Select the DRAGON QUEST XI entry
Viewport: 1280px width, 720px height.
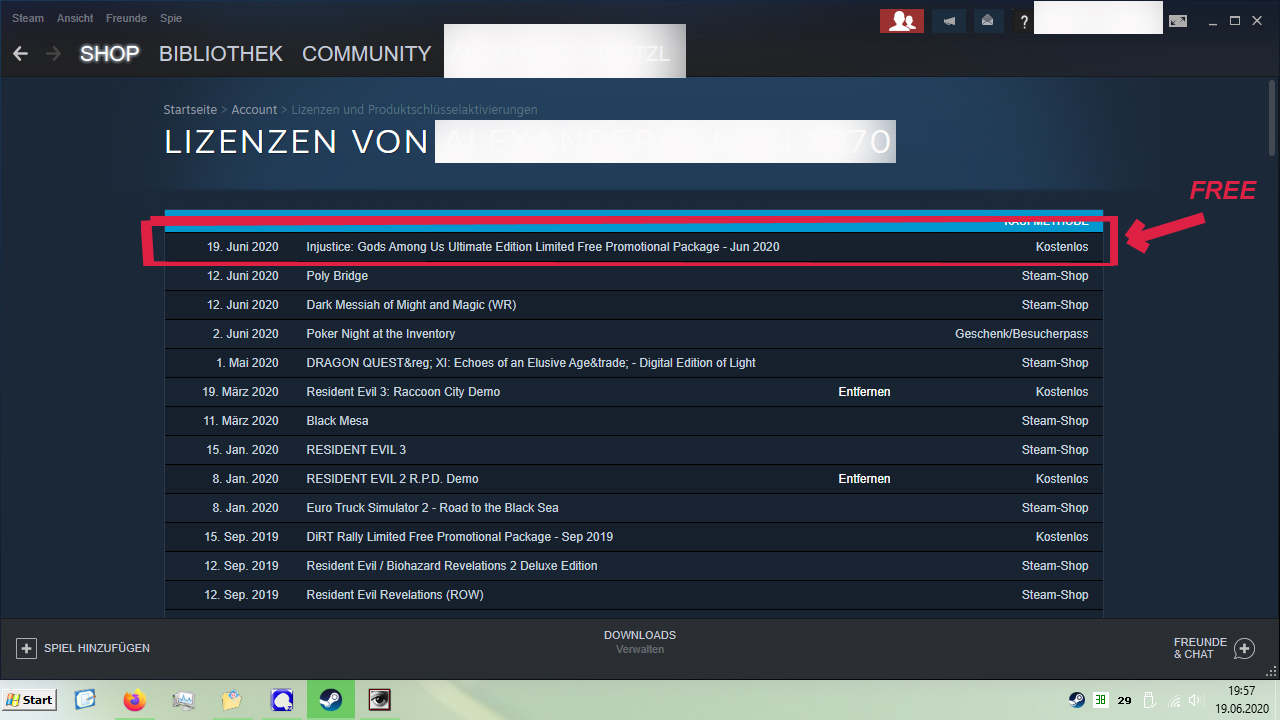pos(531,363)
